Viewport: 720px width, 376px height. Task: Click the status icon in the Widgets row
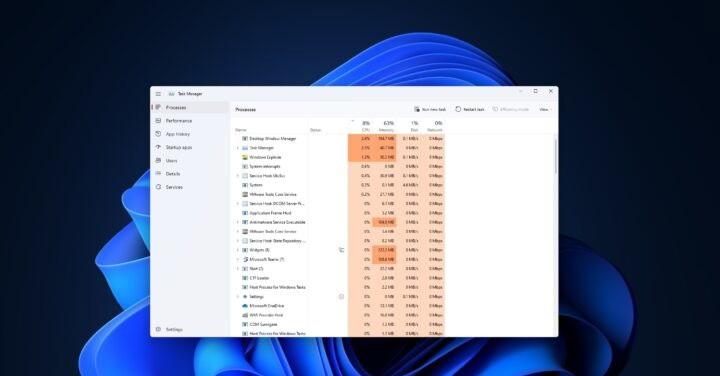tap(341, 250)
